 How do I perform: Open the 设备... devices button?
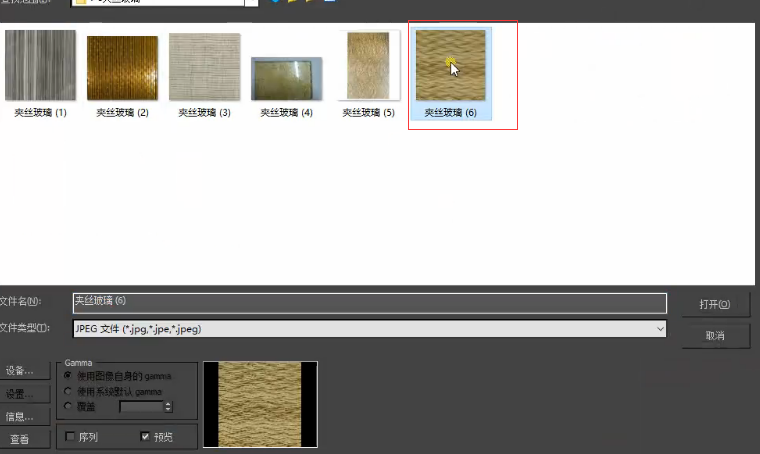click(20, 370)
